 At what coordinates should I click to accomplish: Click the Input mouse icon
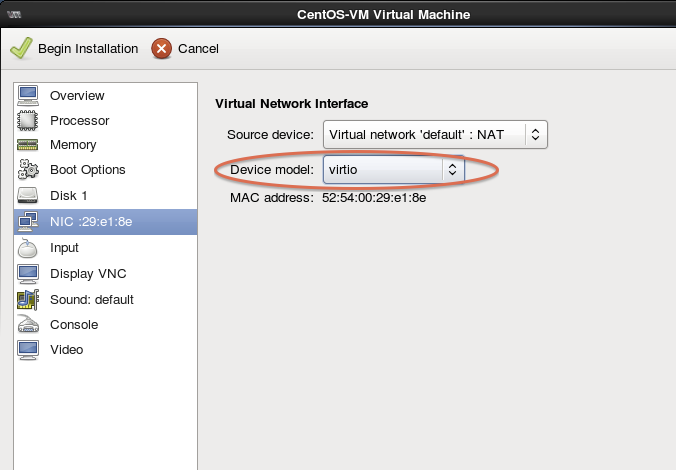(x=28, y=248)
